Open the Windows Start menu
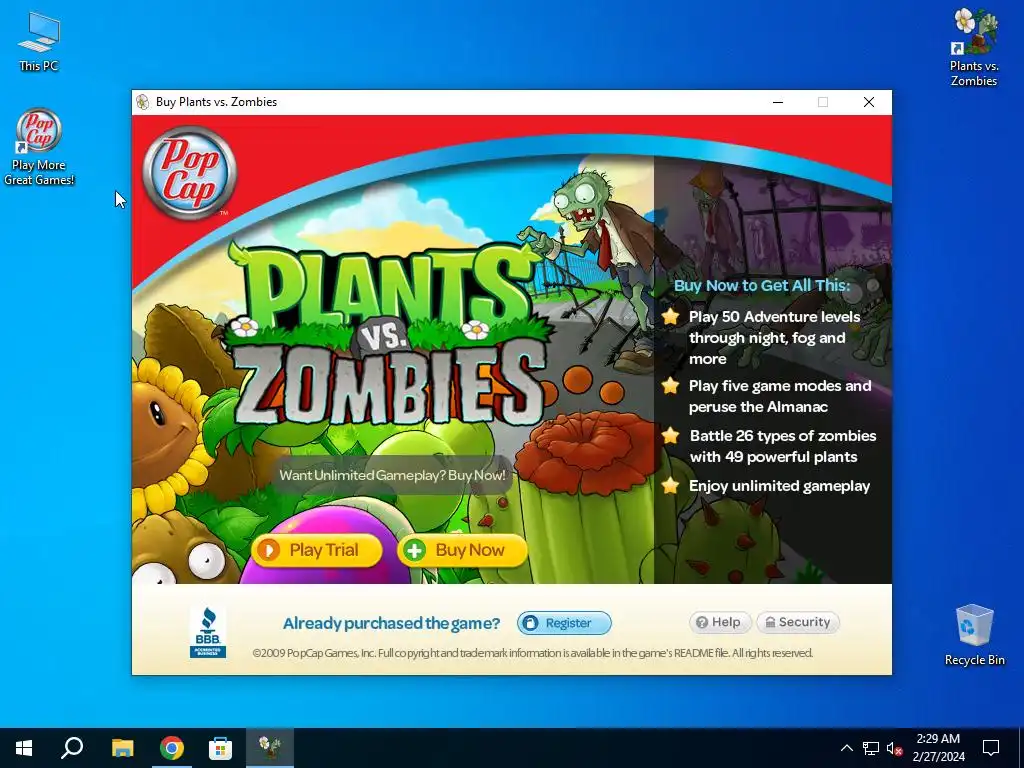Image resolution: width=1024 pixels, height=768 pixels. tap(24, 748)
